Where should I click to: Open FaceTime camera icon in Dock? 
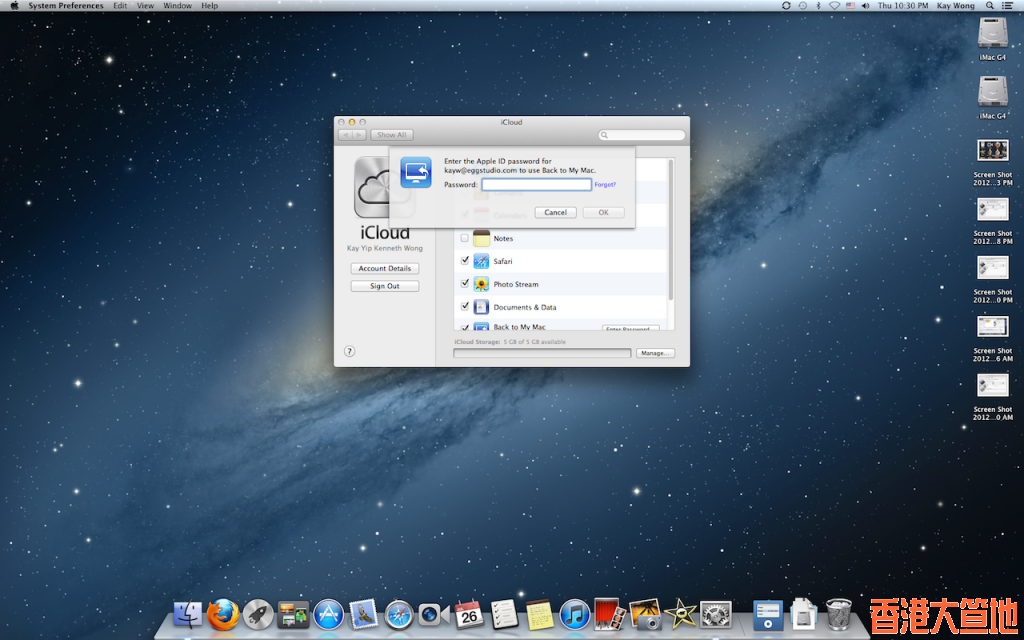[x=434, y=615]
